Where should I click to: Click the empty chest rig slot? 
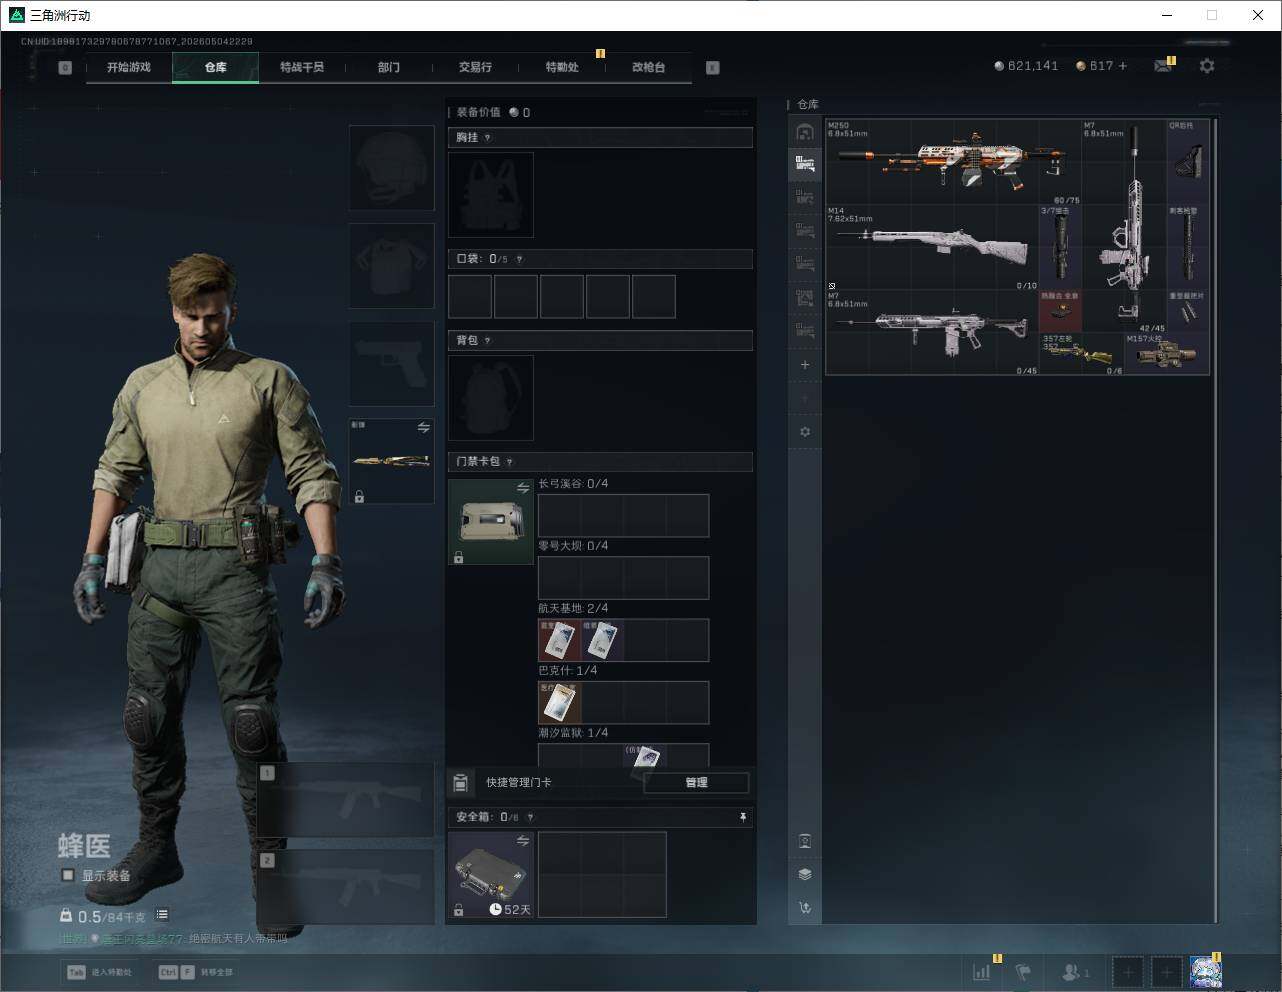point(490,195)
